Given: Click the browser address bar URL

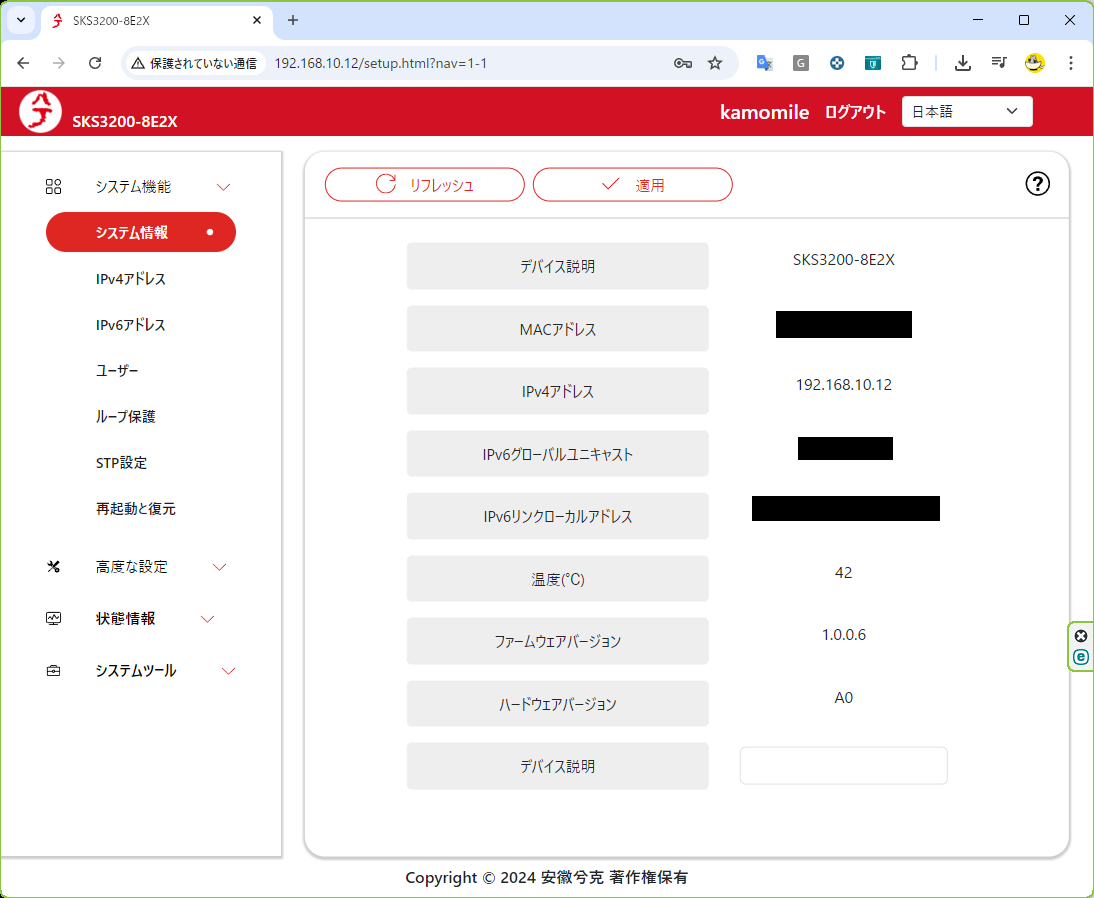Looking at the screenshot, I should [381, 63].
